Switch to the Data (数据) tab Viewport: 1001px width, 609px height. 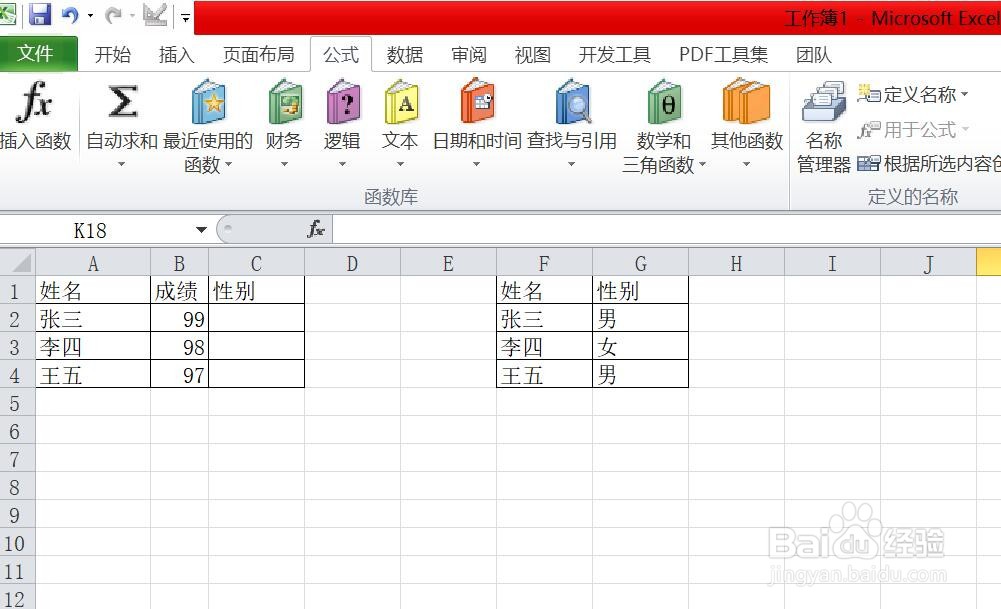pyautogui.click(x=405, y=55)
